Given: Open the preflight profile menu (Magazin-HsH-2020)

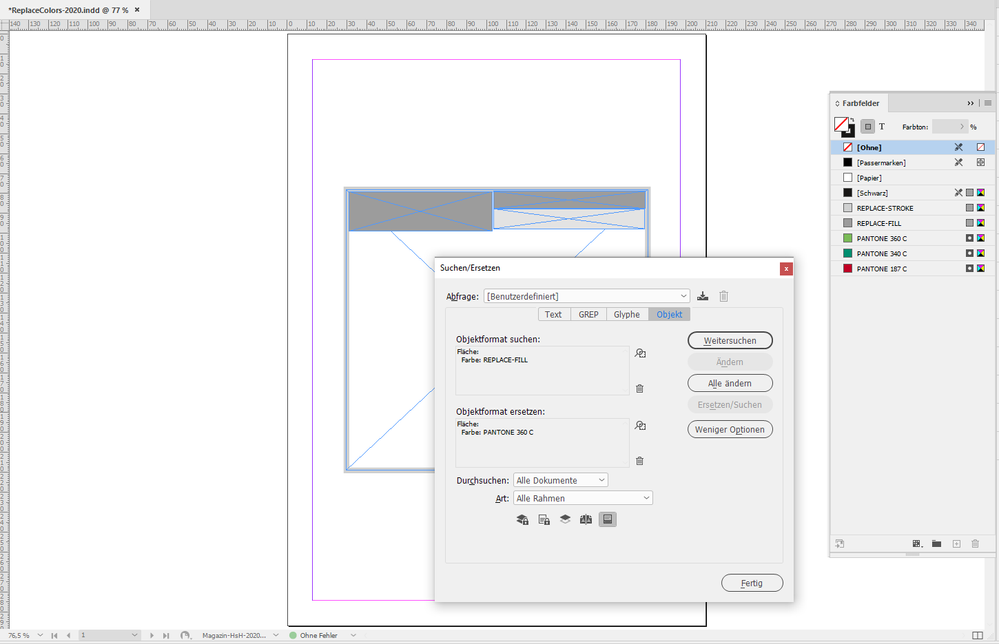Looking at the screenshot, I should 276,635.
